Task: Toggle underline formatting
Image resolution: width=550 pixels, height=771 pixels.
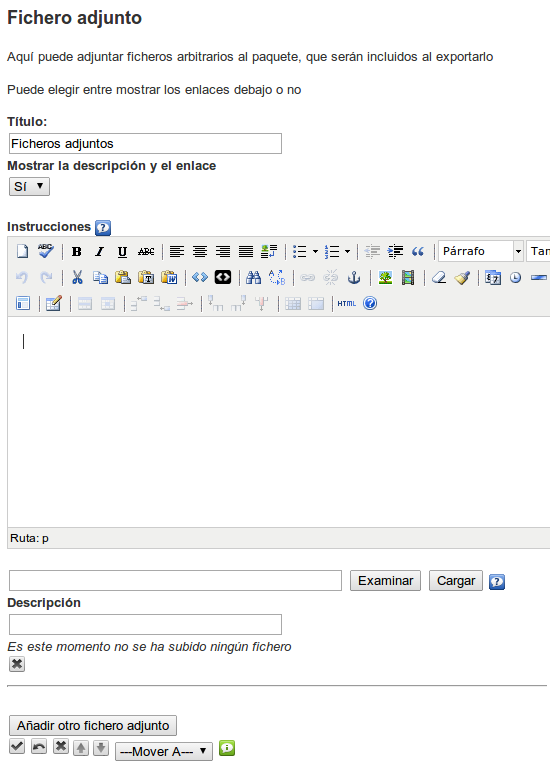Action: 122,252
